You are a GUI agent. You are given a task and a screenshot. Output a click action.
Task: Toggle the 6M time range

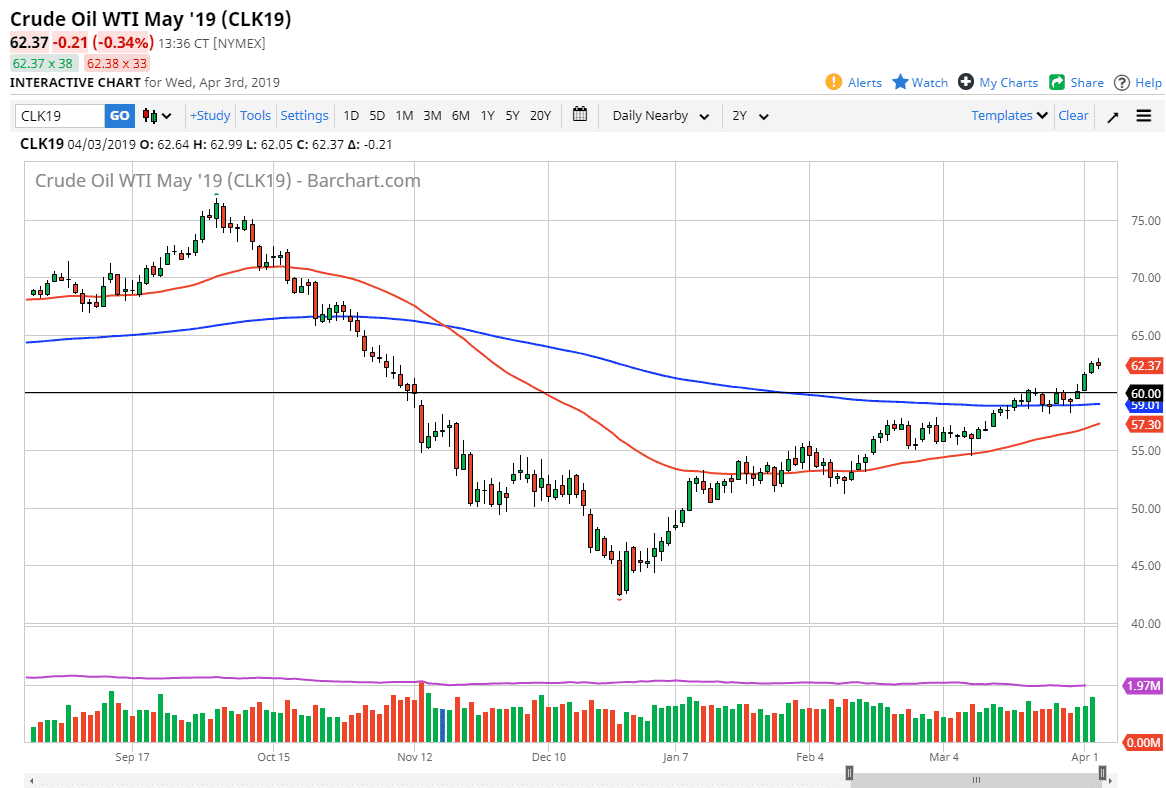459,116
